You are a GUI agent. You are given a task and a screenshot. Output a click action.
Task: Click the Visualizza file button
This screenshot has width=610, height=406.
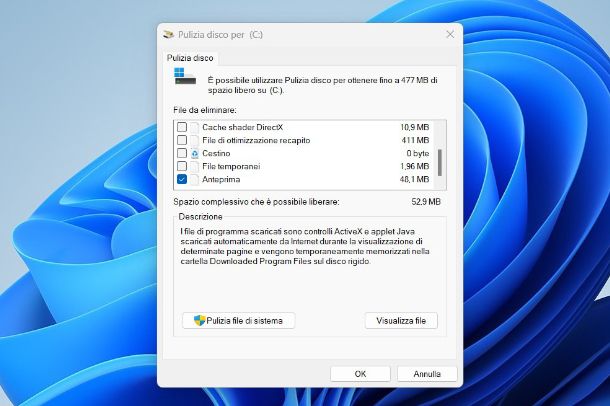coord(401,321)
